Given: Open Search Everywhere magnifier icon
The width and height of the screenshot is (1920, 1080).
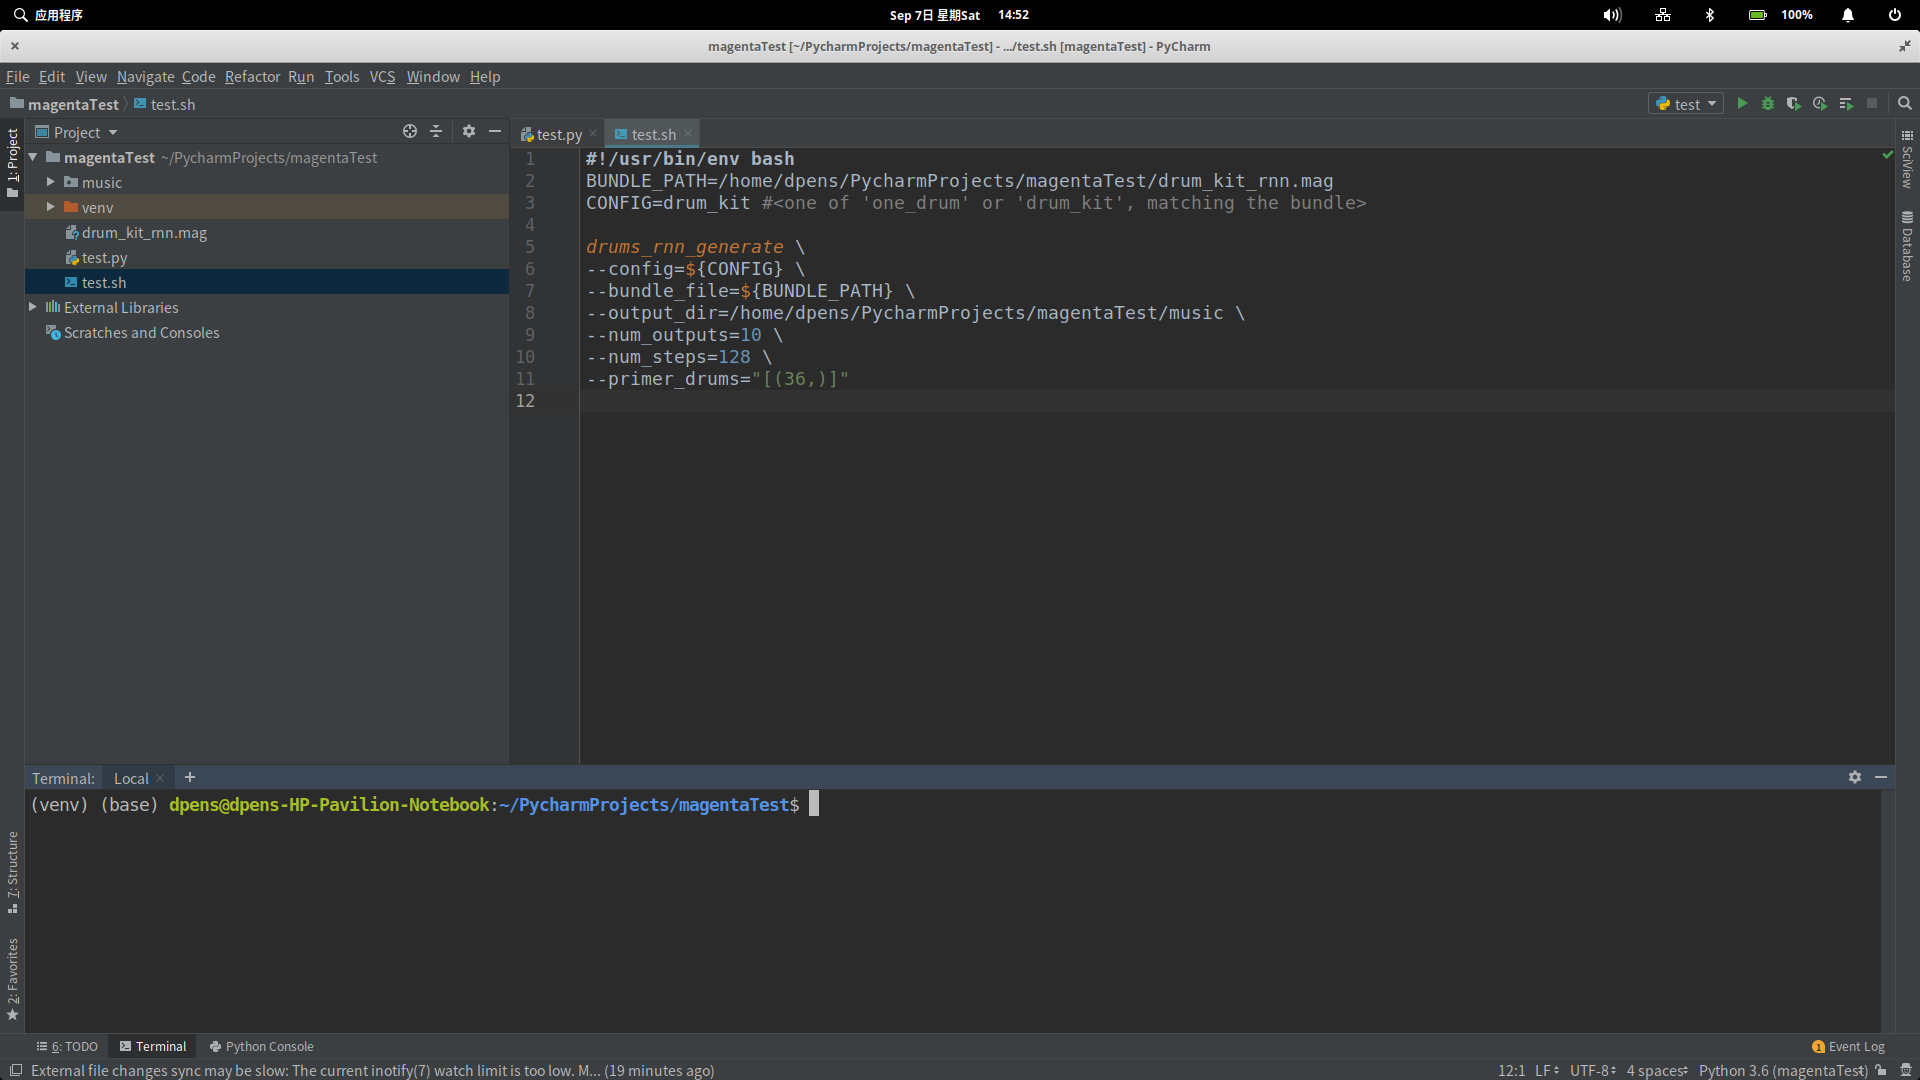Looking at the screenshot, I should pos(1905,104).
